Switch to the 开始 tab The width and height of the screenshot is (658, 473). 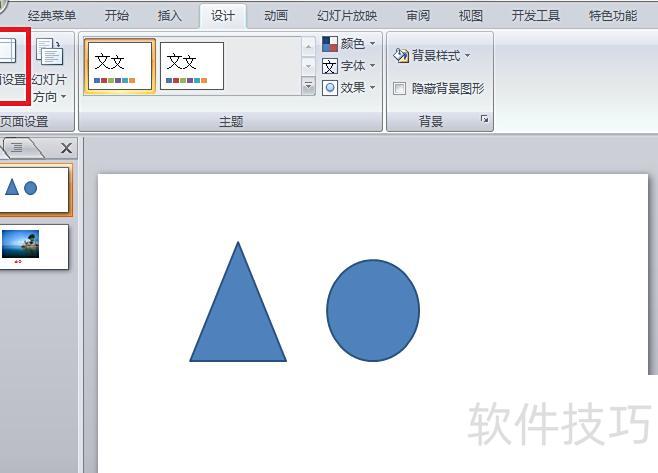coord(117,16)
